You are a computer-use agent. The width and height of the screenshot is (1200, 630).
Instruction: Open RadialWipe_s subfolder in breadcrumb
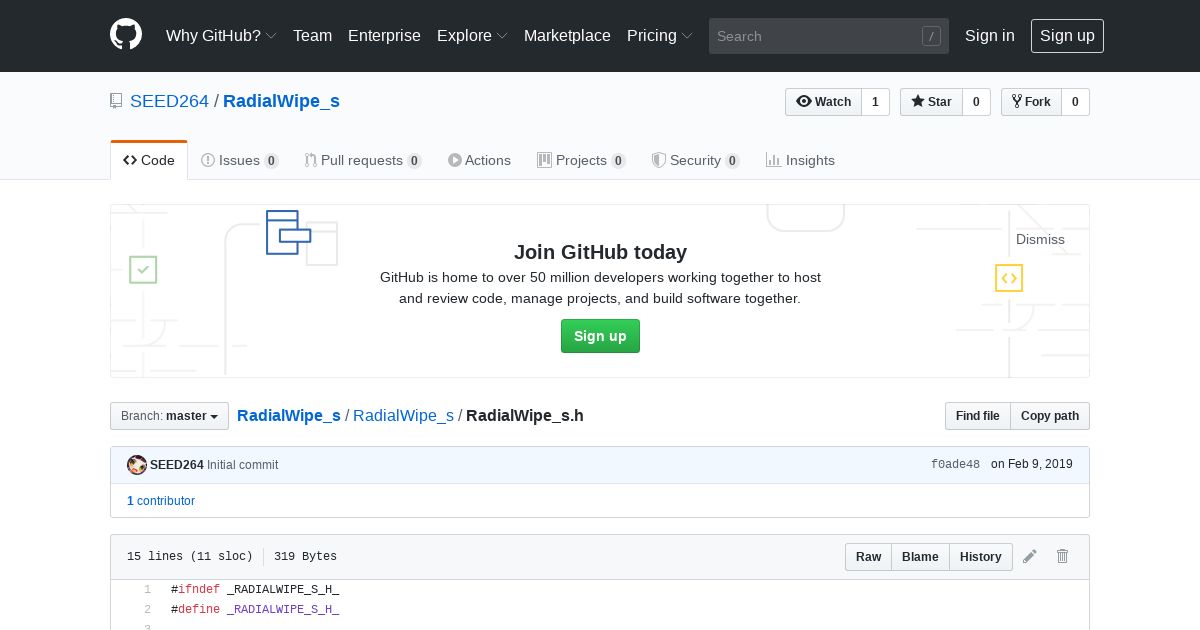[x=403, y=415]
